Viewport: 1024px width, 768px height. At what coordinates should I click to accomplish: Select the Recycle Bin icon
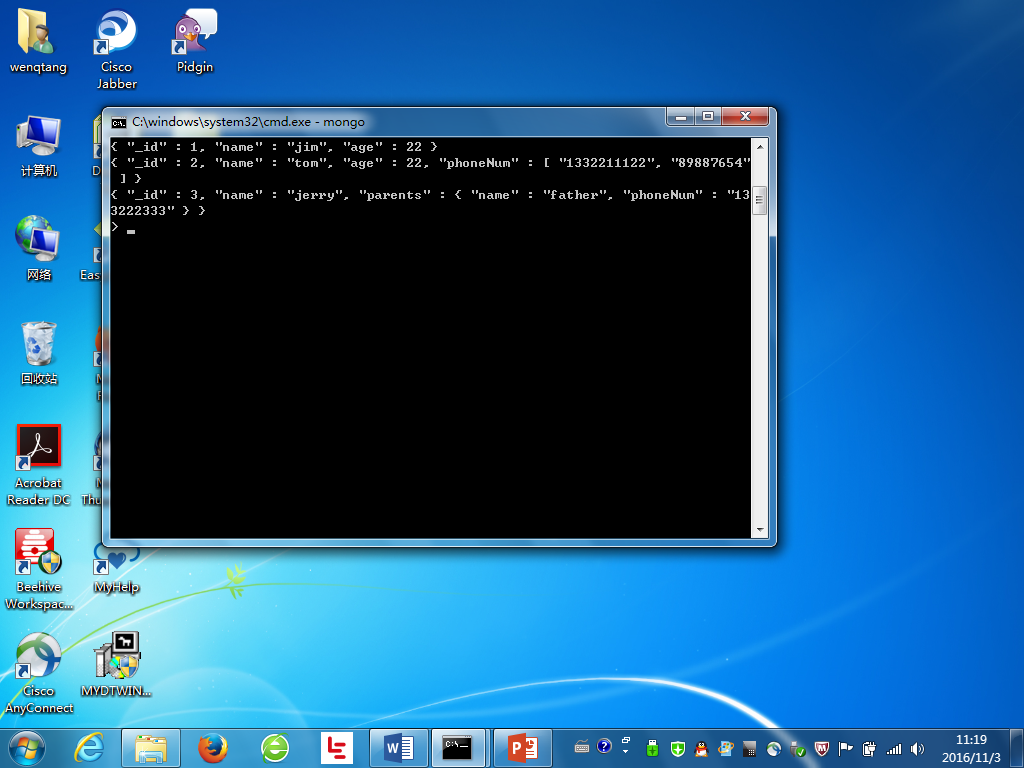click(x=39, y=353)
